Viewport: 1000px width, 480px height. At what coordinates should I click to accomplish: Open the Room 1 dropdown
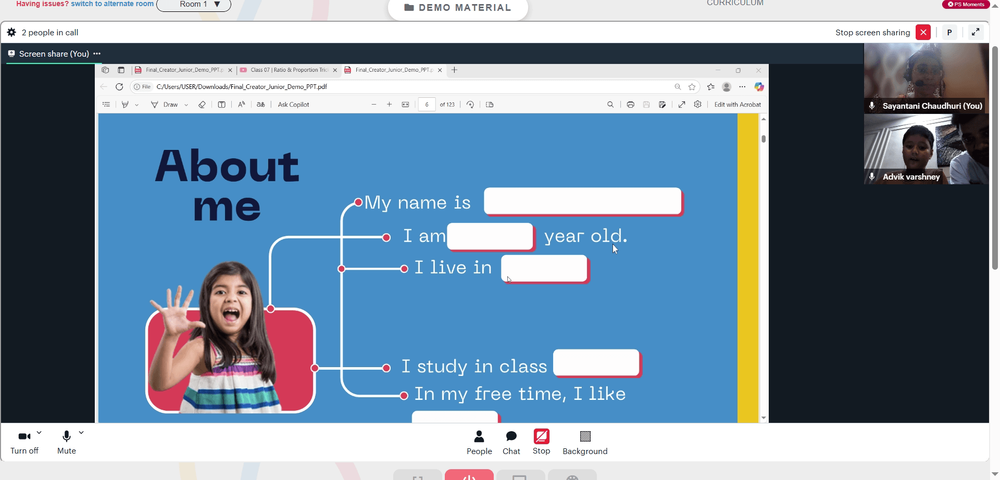(x=194, y=4)
